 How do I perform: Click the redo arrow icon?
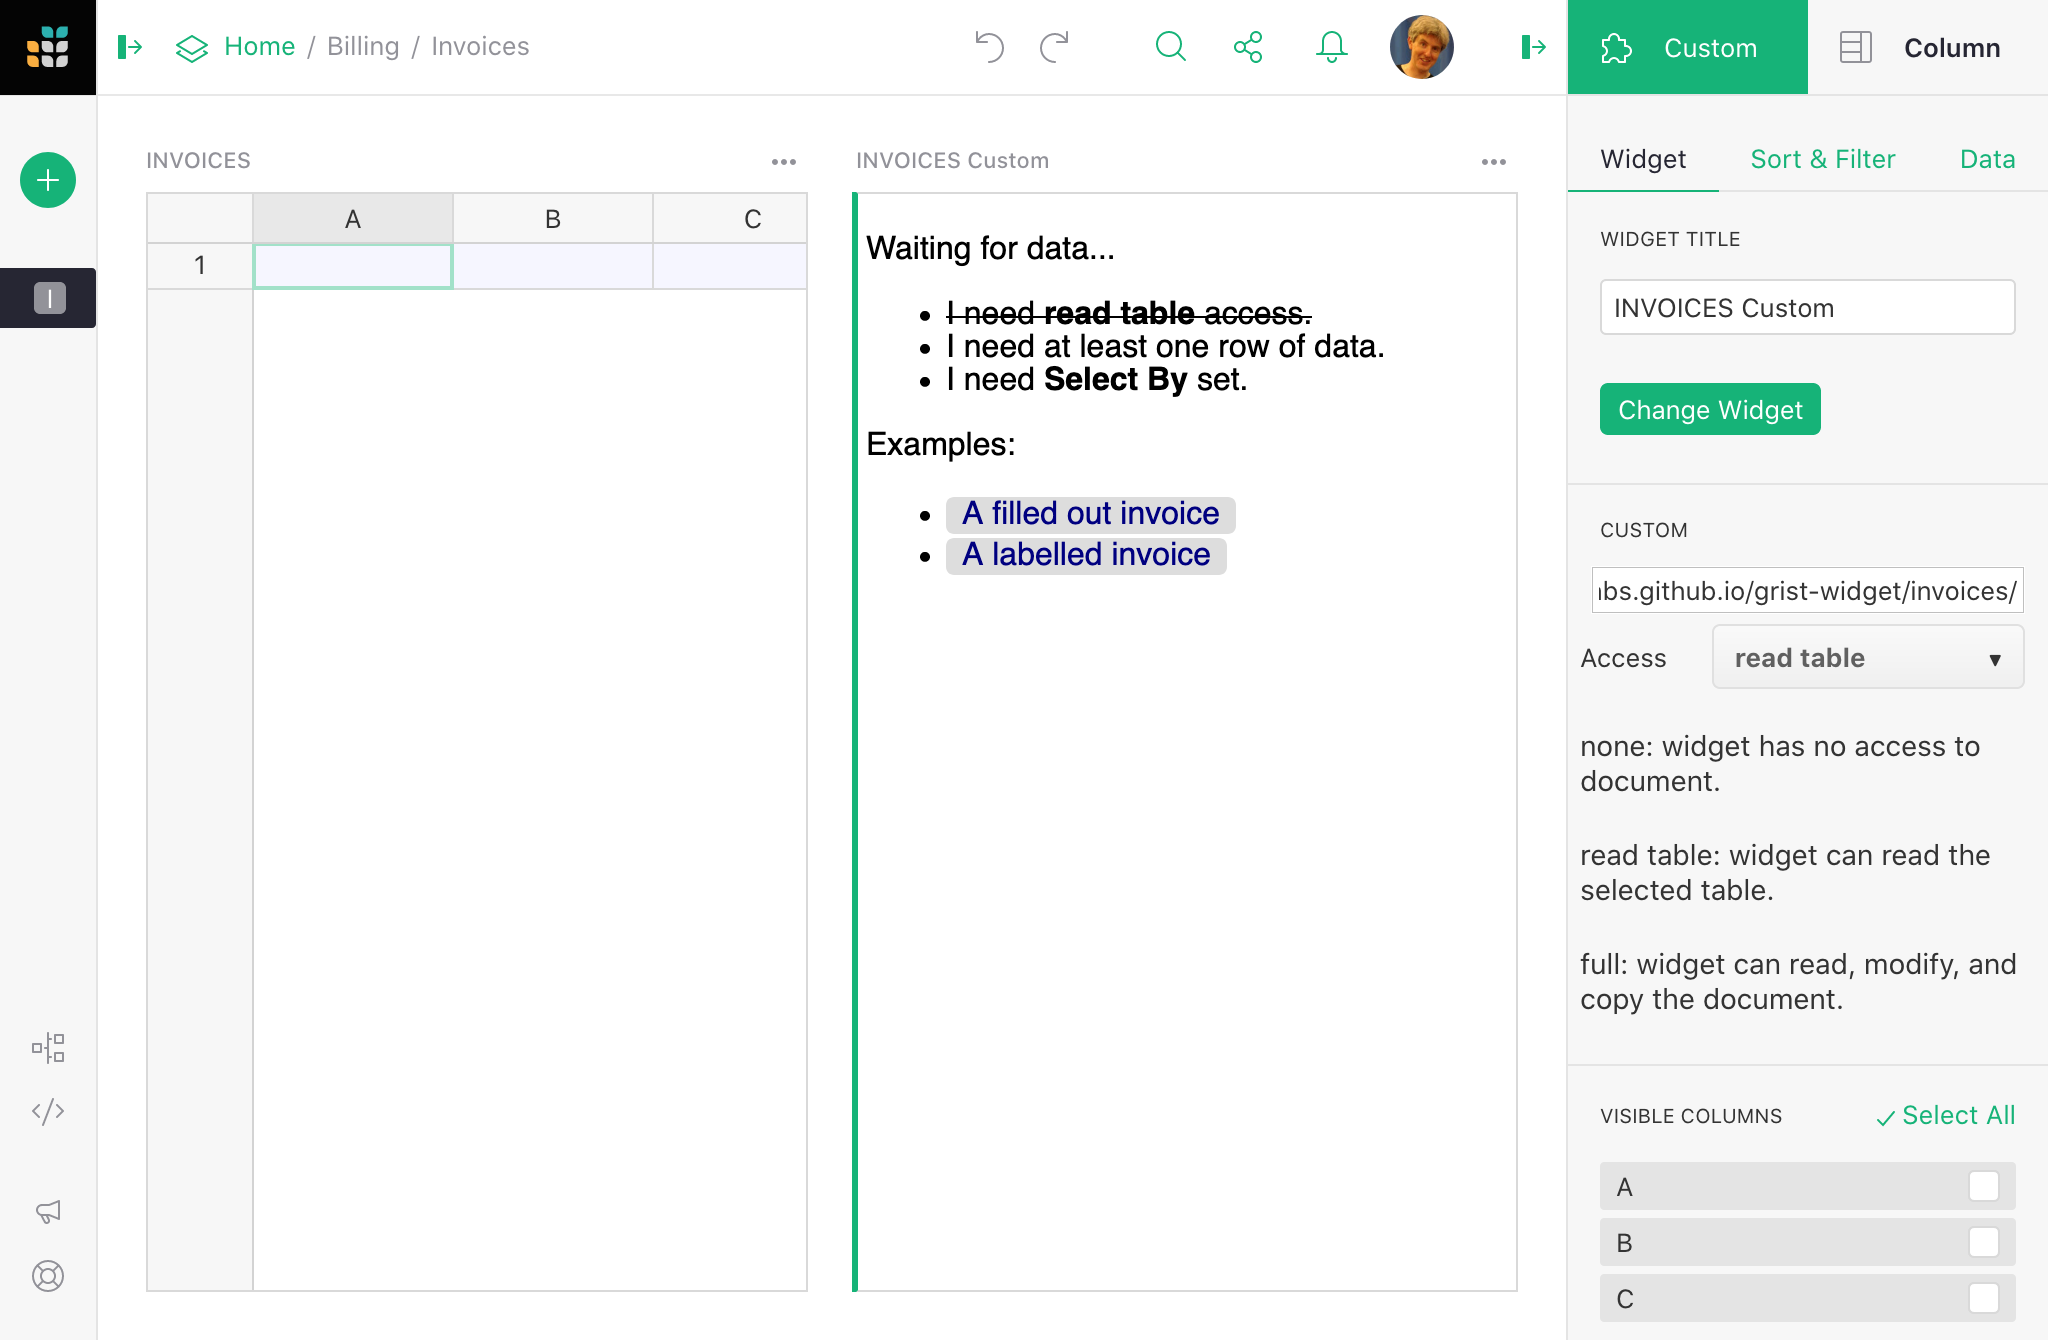[x=1054, y=47]
